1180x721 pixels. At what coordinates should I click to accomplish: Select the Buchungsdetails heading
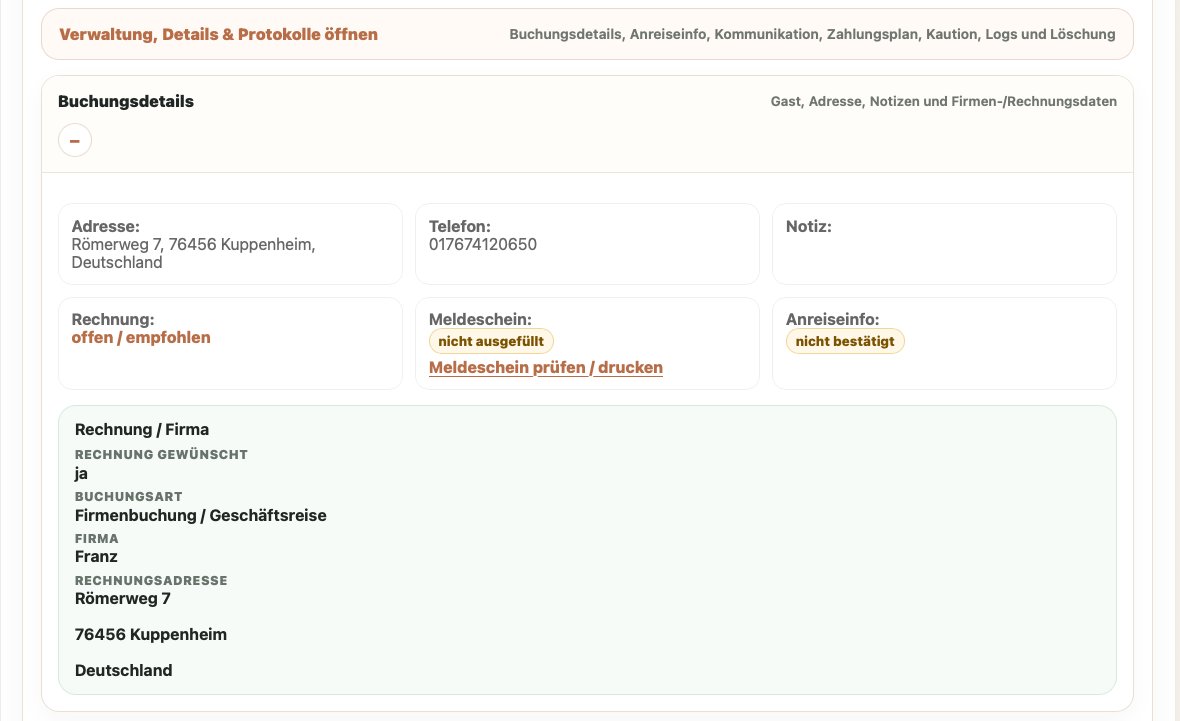coord(126,102)
